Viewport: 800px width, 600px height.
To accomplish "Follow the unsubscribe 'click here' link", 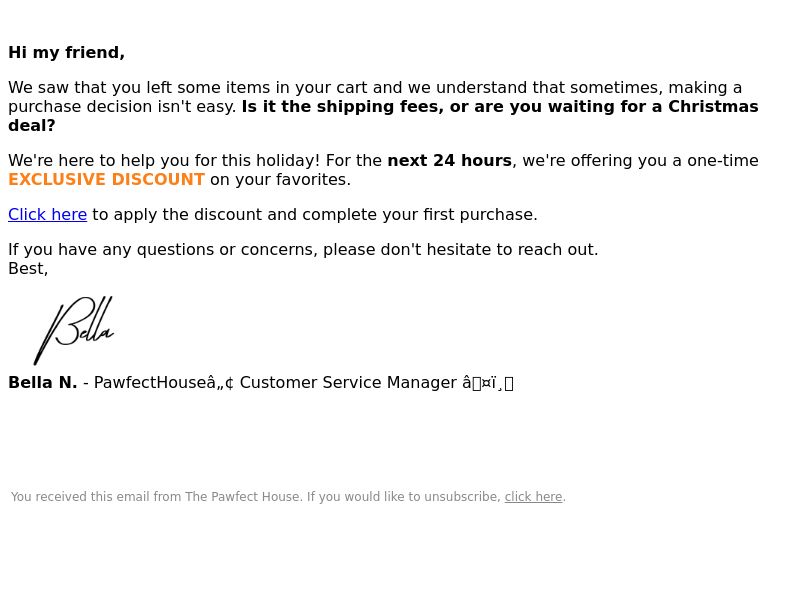I will click(533, 497).
